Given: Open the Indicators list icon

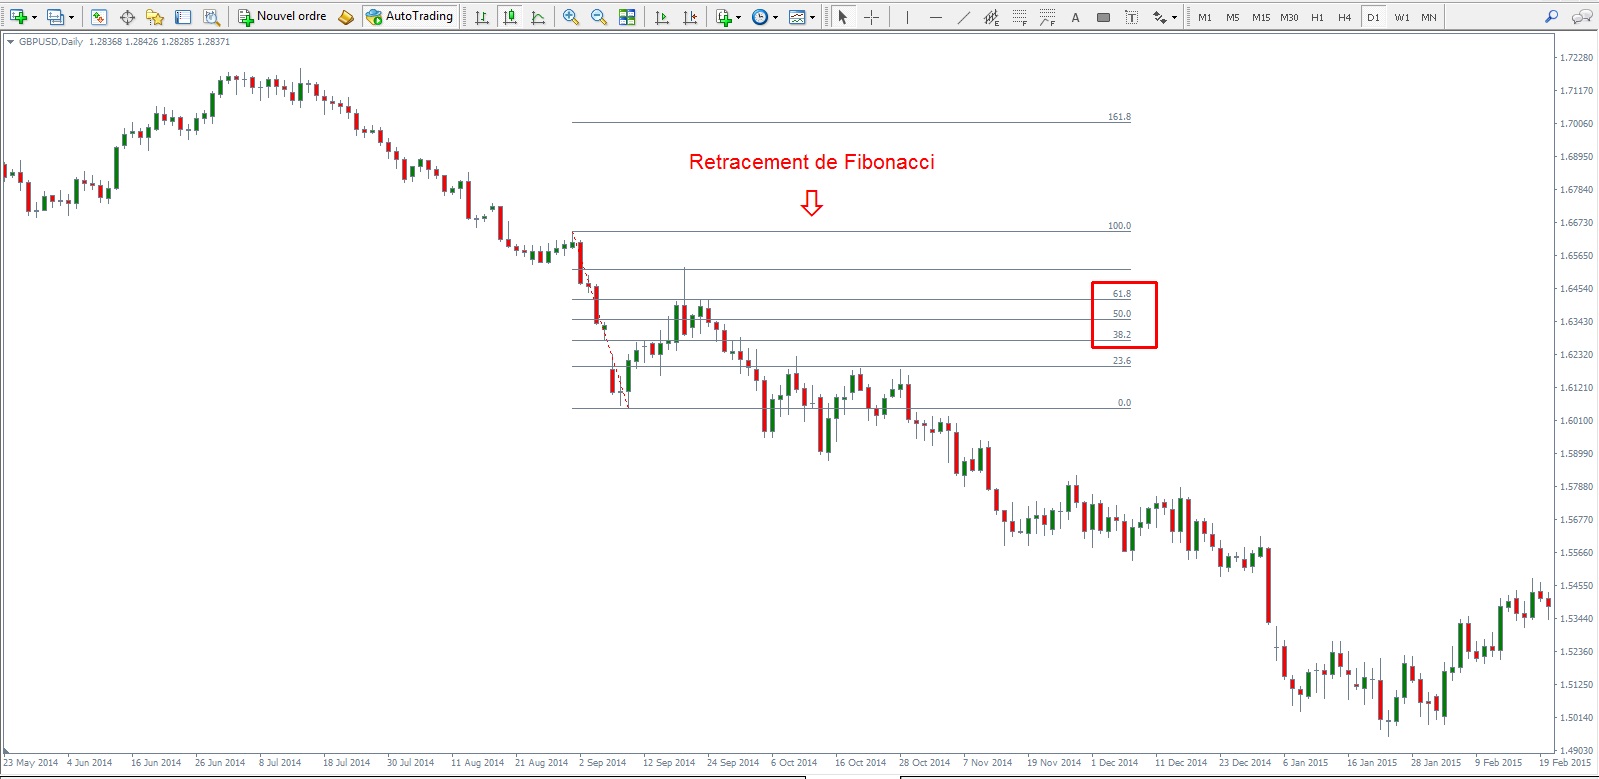Looking at the screenshot, I should click(724, 17).
